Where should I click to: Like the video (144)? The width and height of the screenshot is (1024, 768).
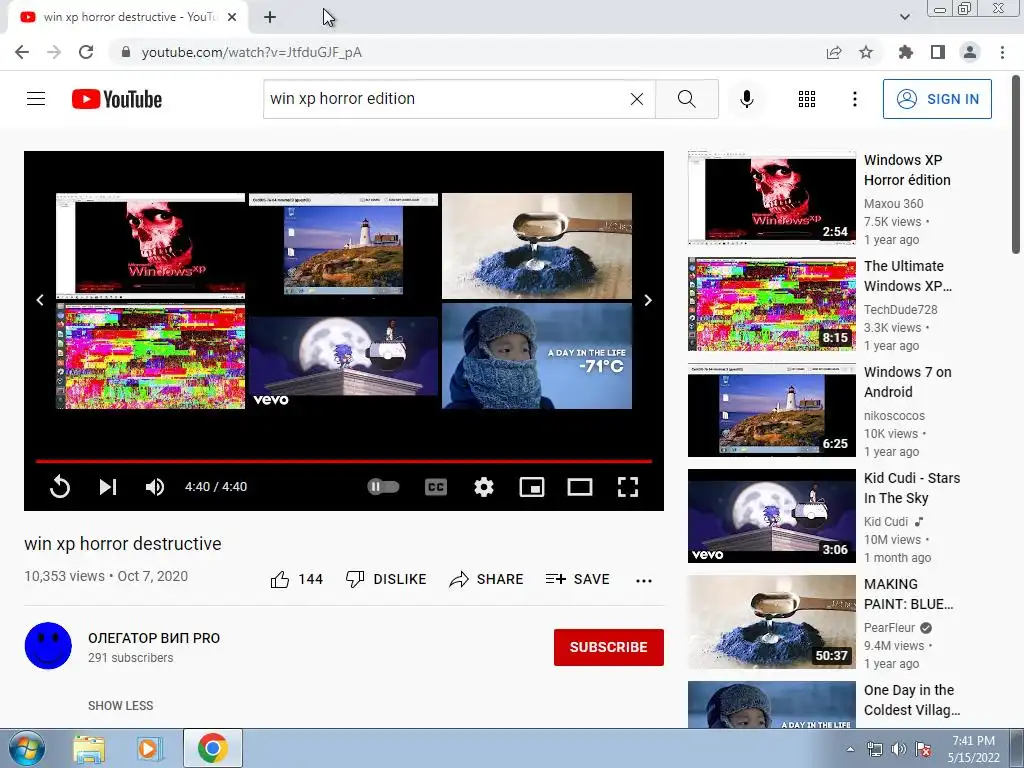(296, 579)
